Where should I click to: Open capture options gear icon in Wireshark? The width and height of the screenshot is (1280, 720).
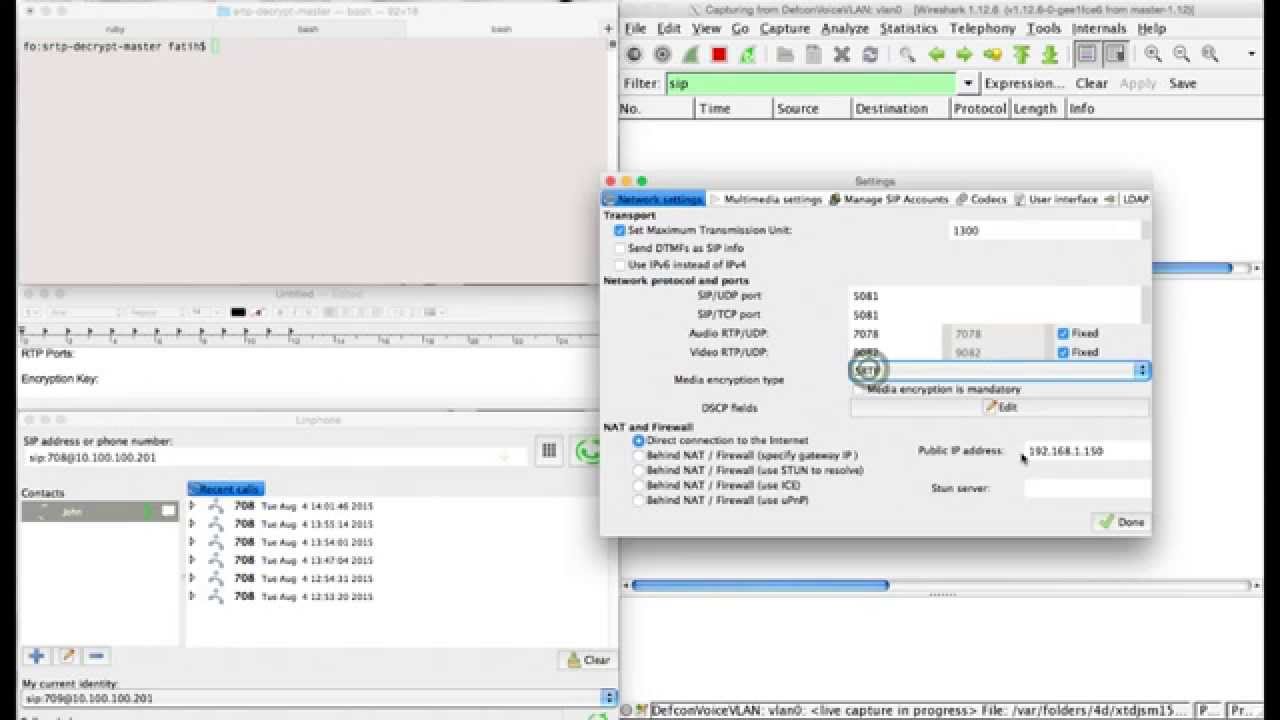coord(662,54)
